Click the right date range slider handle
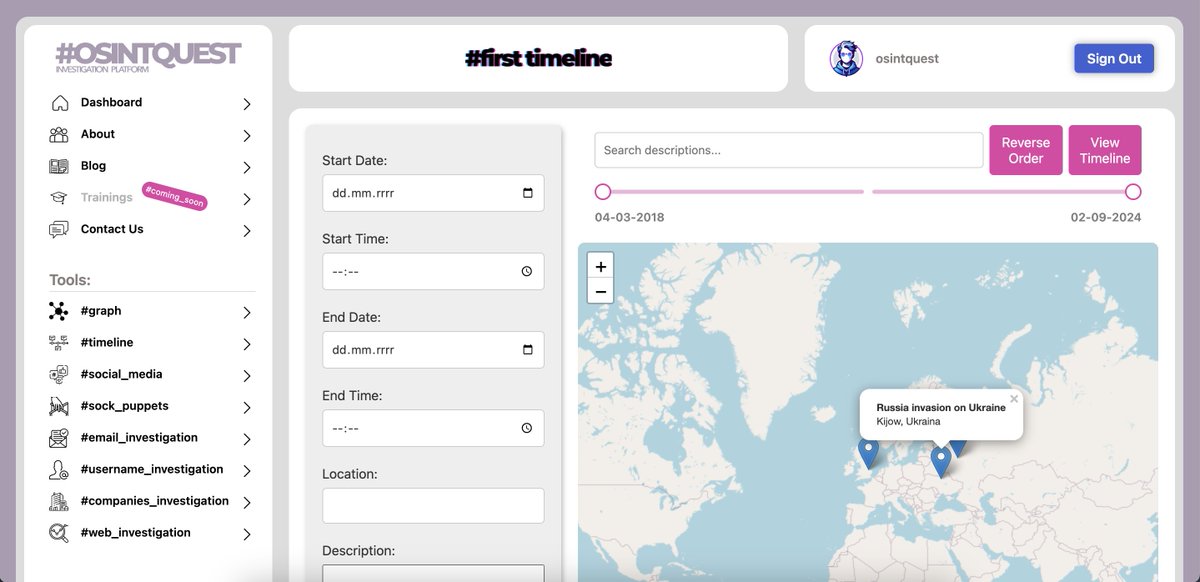This screenshot has height=582, width=1200. point(1133,191)
